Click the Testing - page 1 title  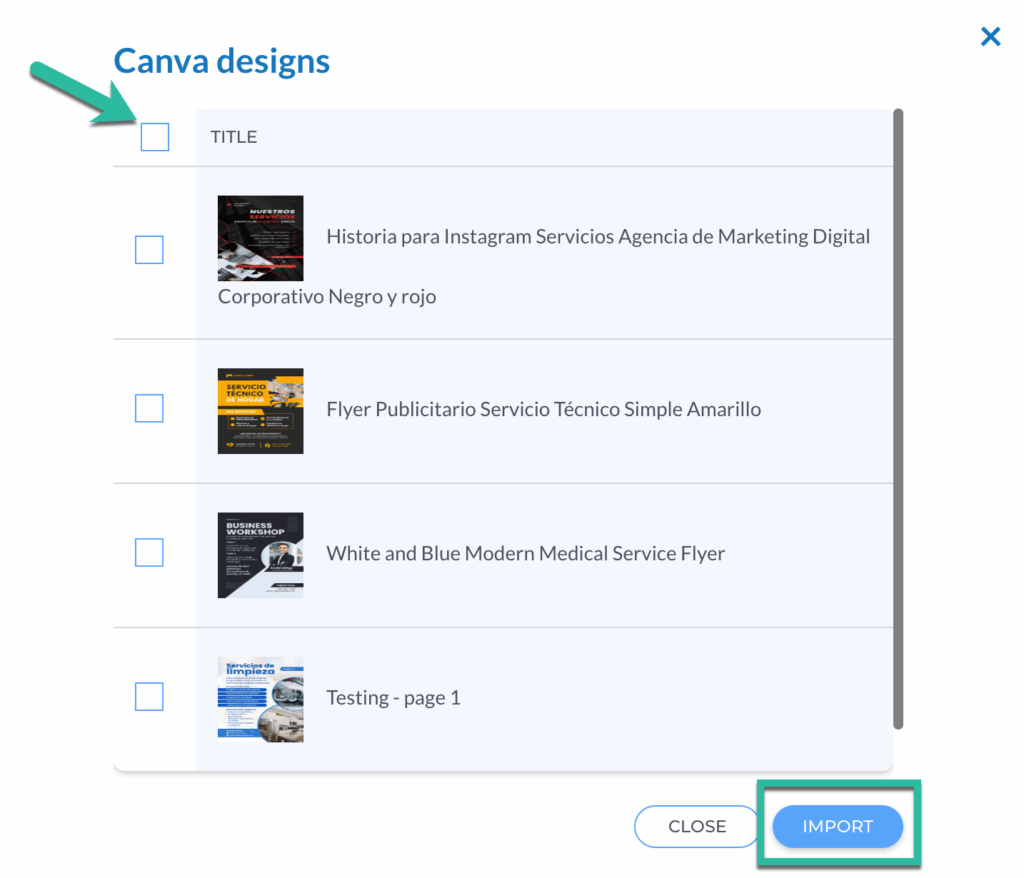pos(393,698)
